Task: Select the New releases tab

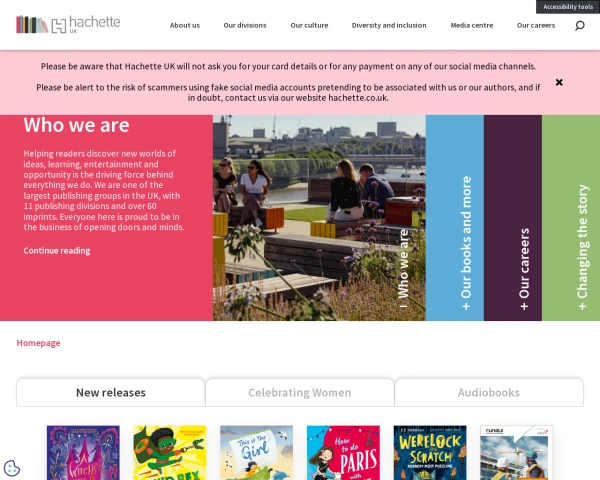Action: 111,392
